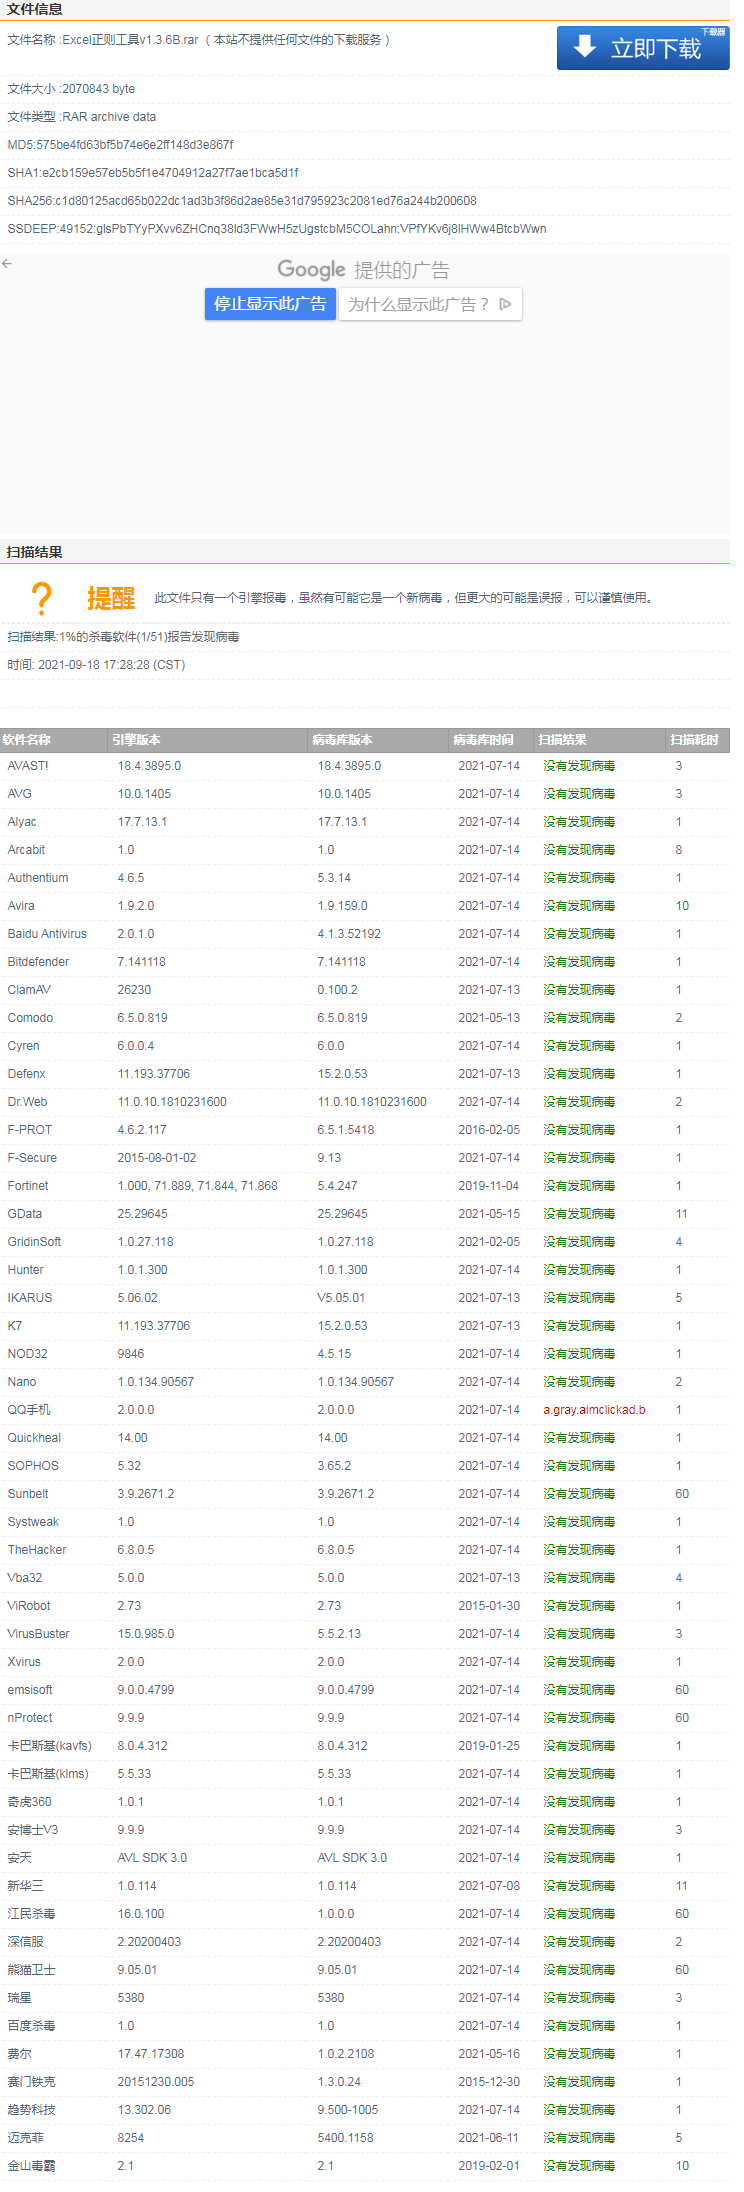Click the orange 提醒 warning label
744x2192 pixels.
tap(111, 598)
